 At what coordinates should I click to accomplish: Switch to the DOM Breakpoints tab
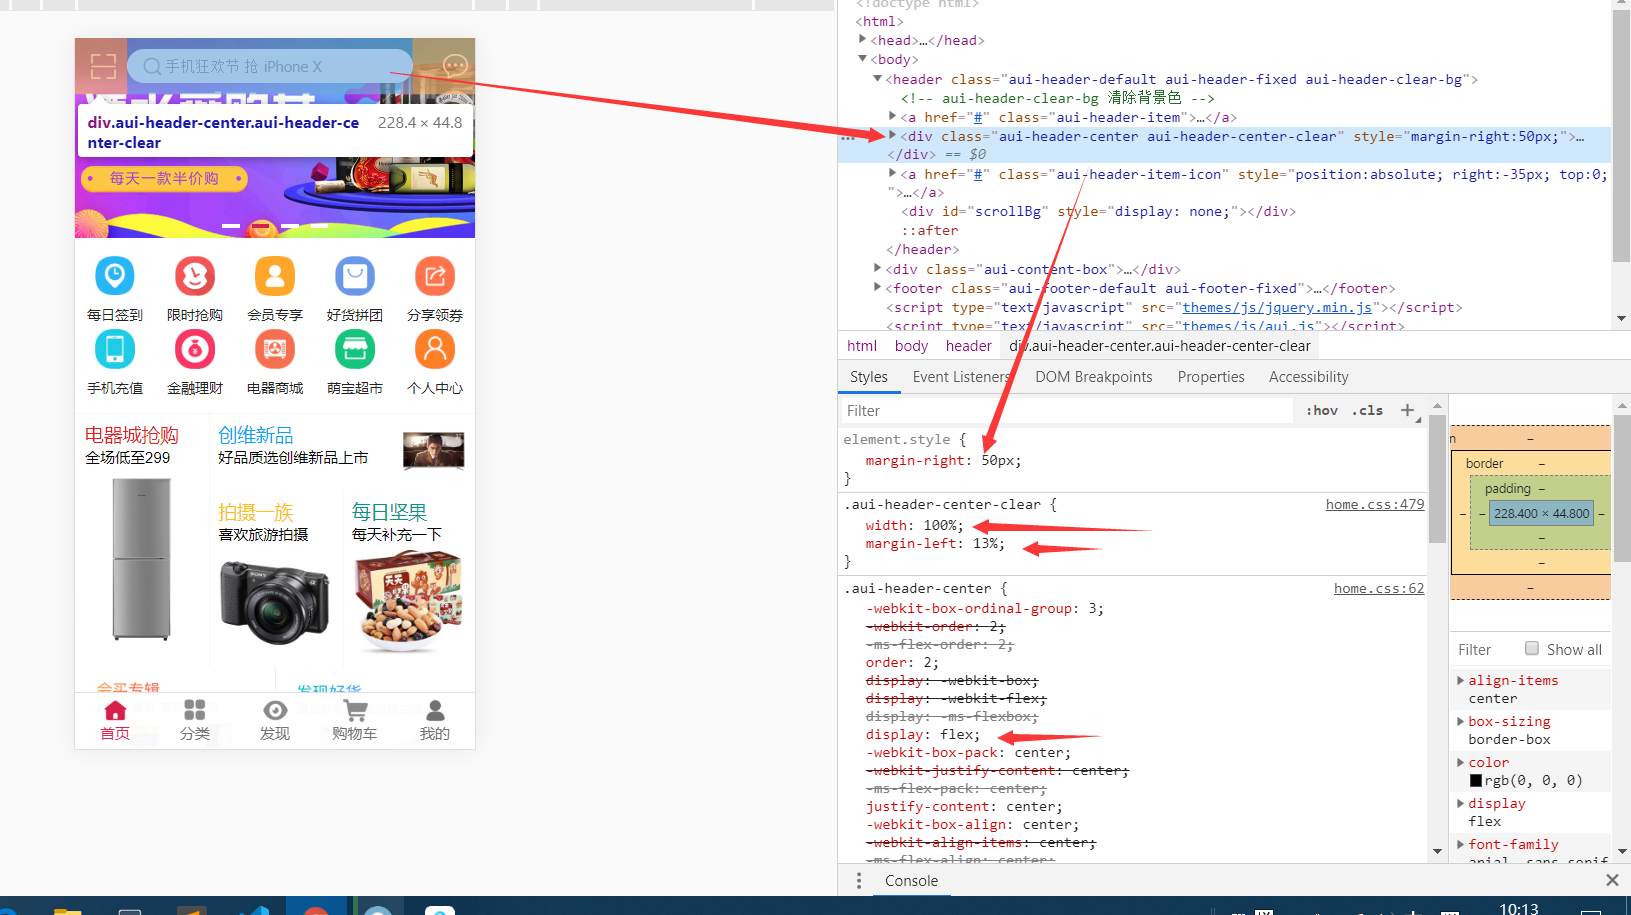coord(1094,377)
